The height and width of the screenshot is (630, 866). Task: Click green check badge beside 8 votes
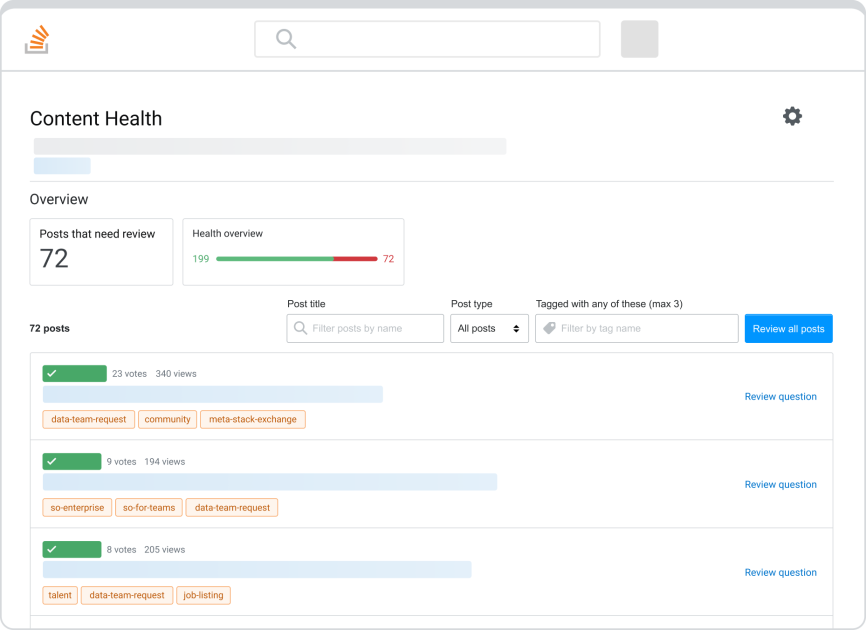pos(72,549)
